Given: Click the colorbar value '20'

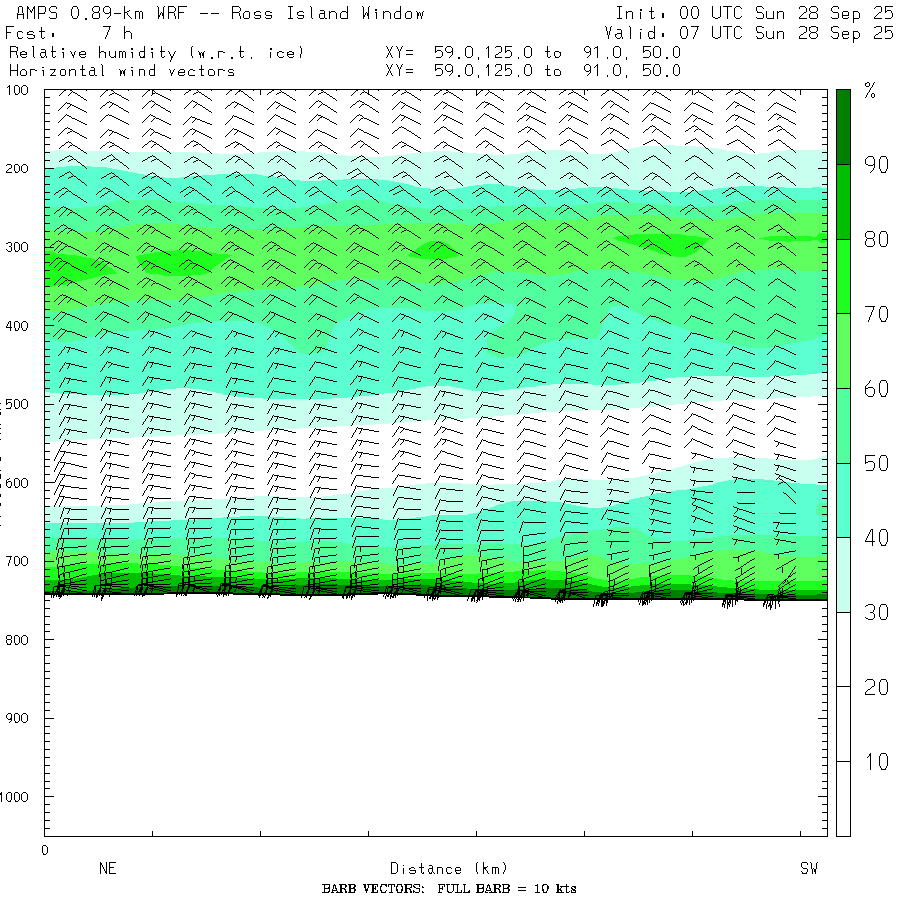Looking at the screenshot, I should click(876, 687).
